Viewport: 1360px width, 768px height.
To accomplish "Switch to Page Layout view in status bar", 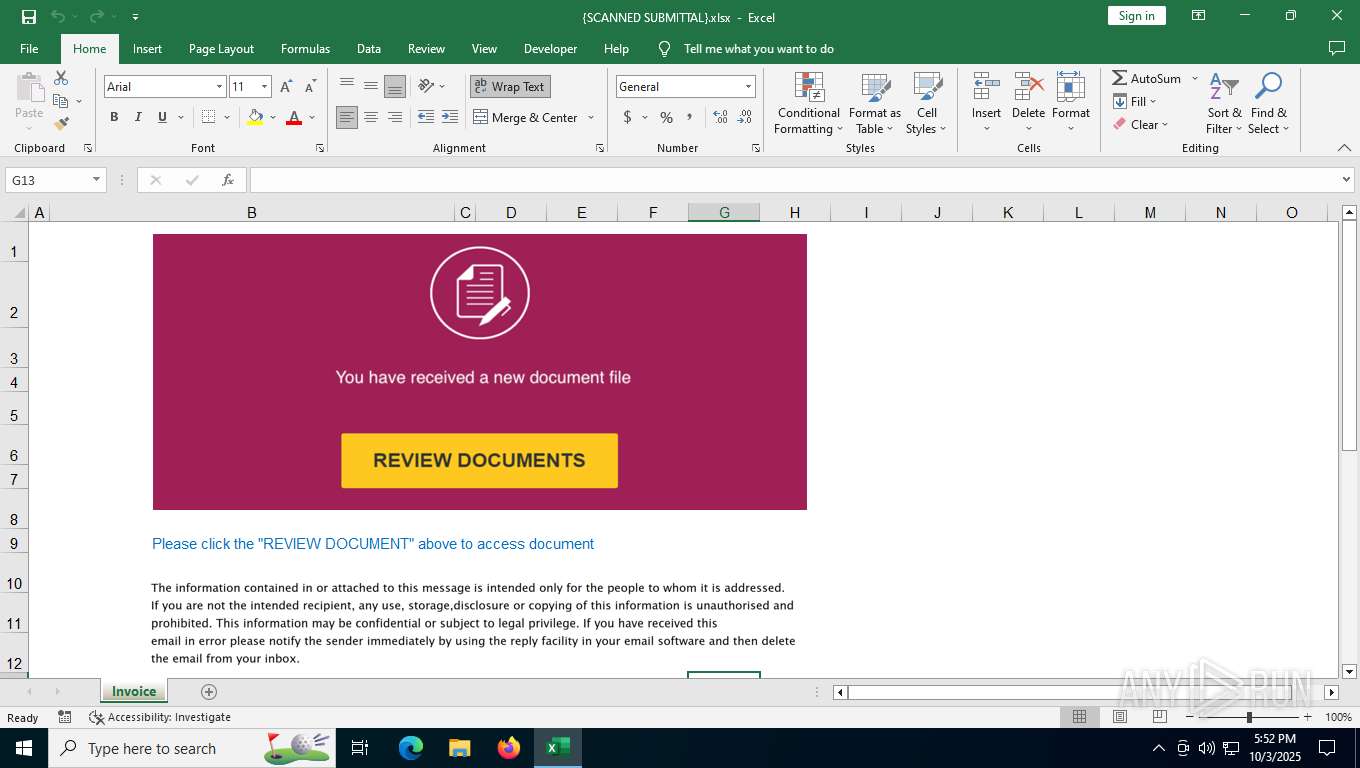I will (x=1120, y=717).
